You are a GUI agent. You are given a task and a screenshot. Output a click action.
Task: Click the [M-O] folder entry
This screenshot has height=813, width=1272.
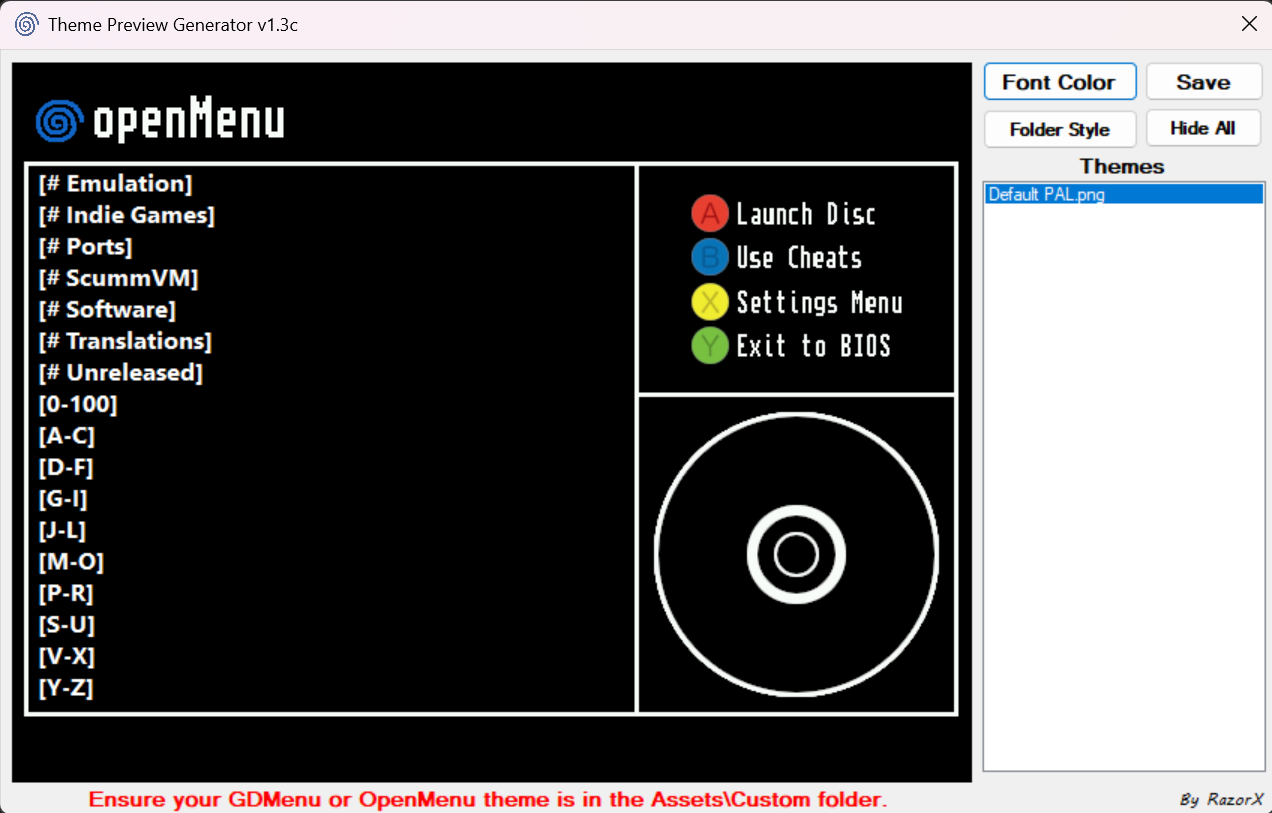[71, 562]
